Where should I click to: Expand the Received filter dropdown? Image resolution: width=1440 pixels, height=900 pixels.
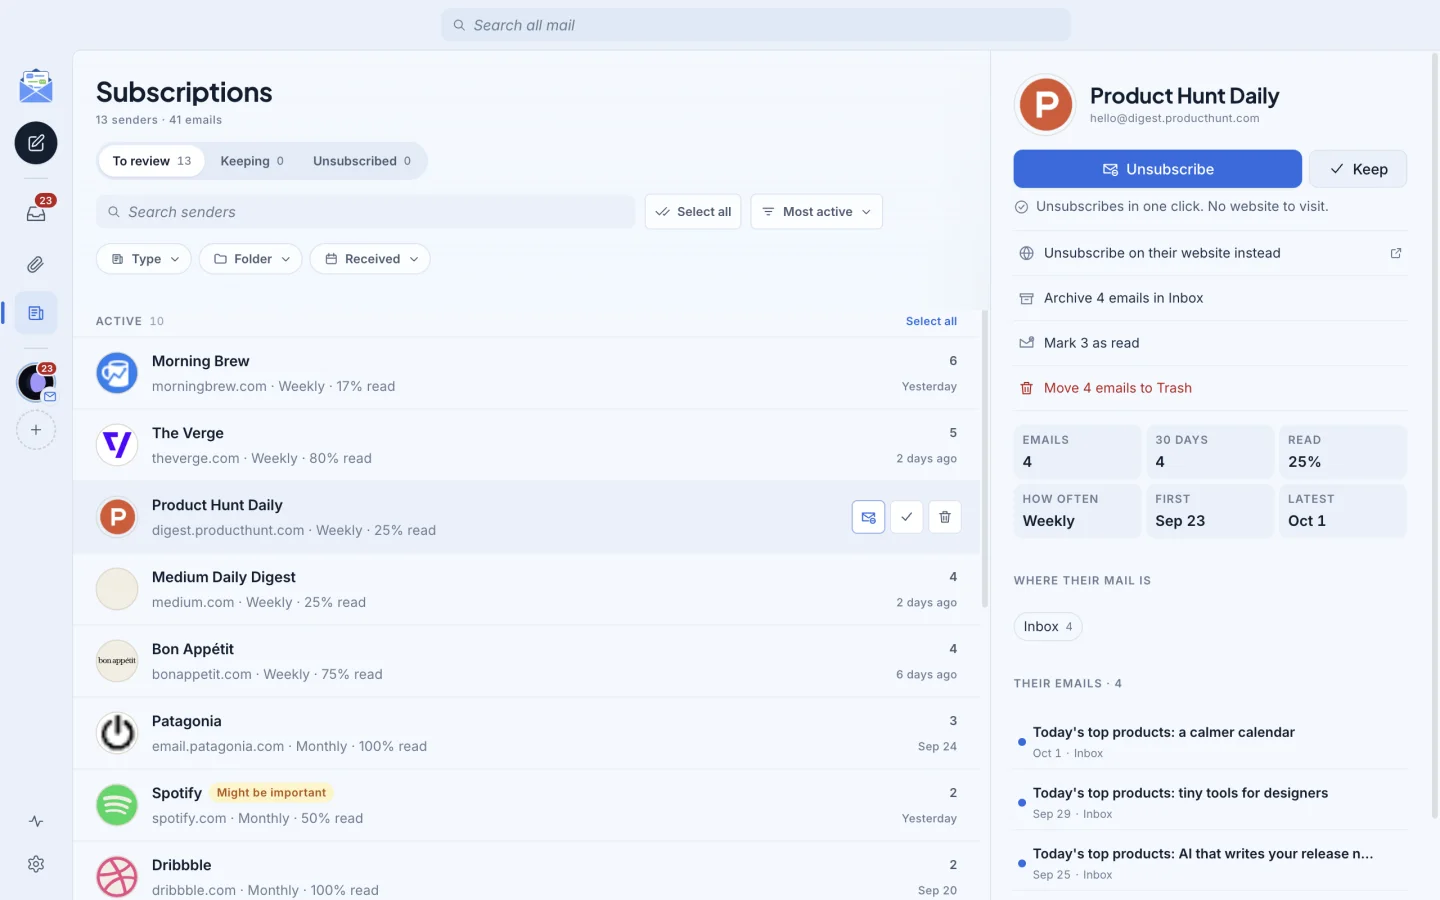(370, 259)
